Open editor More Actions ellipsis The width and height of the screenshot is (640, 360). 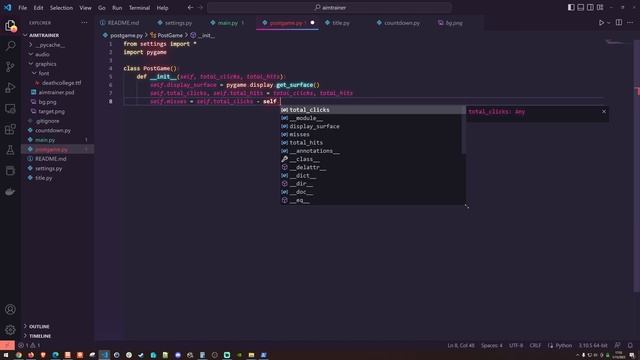coord(630,23)
